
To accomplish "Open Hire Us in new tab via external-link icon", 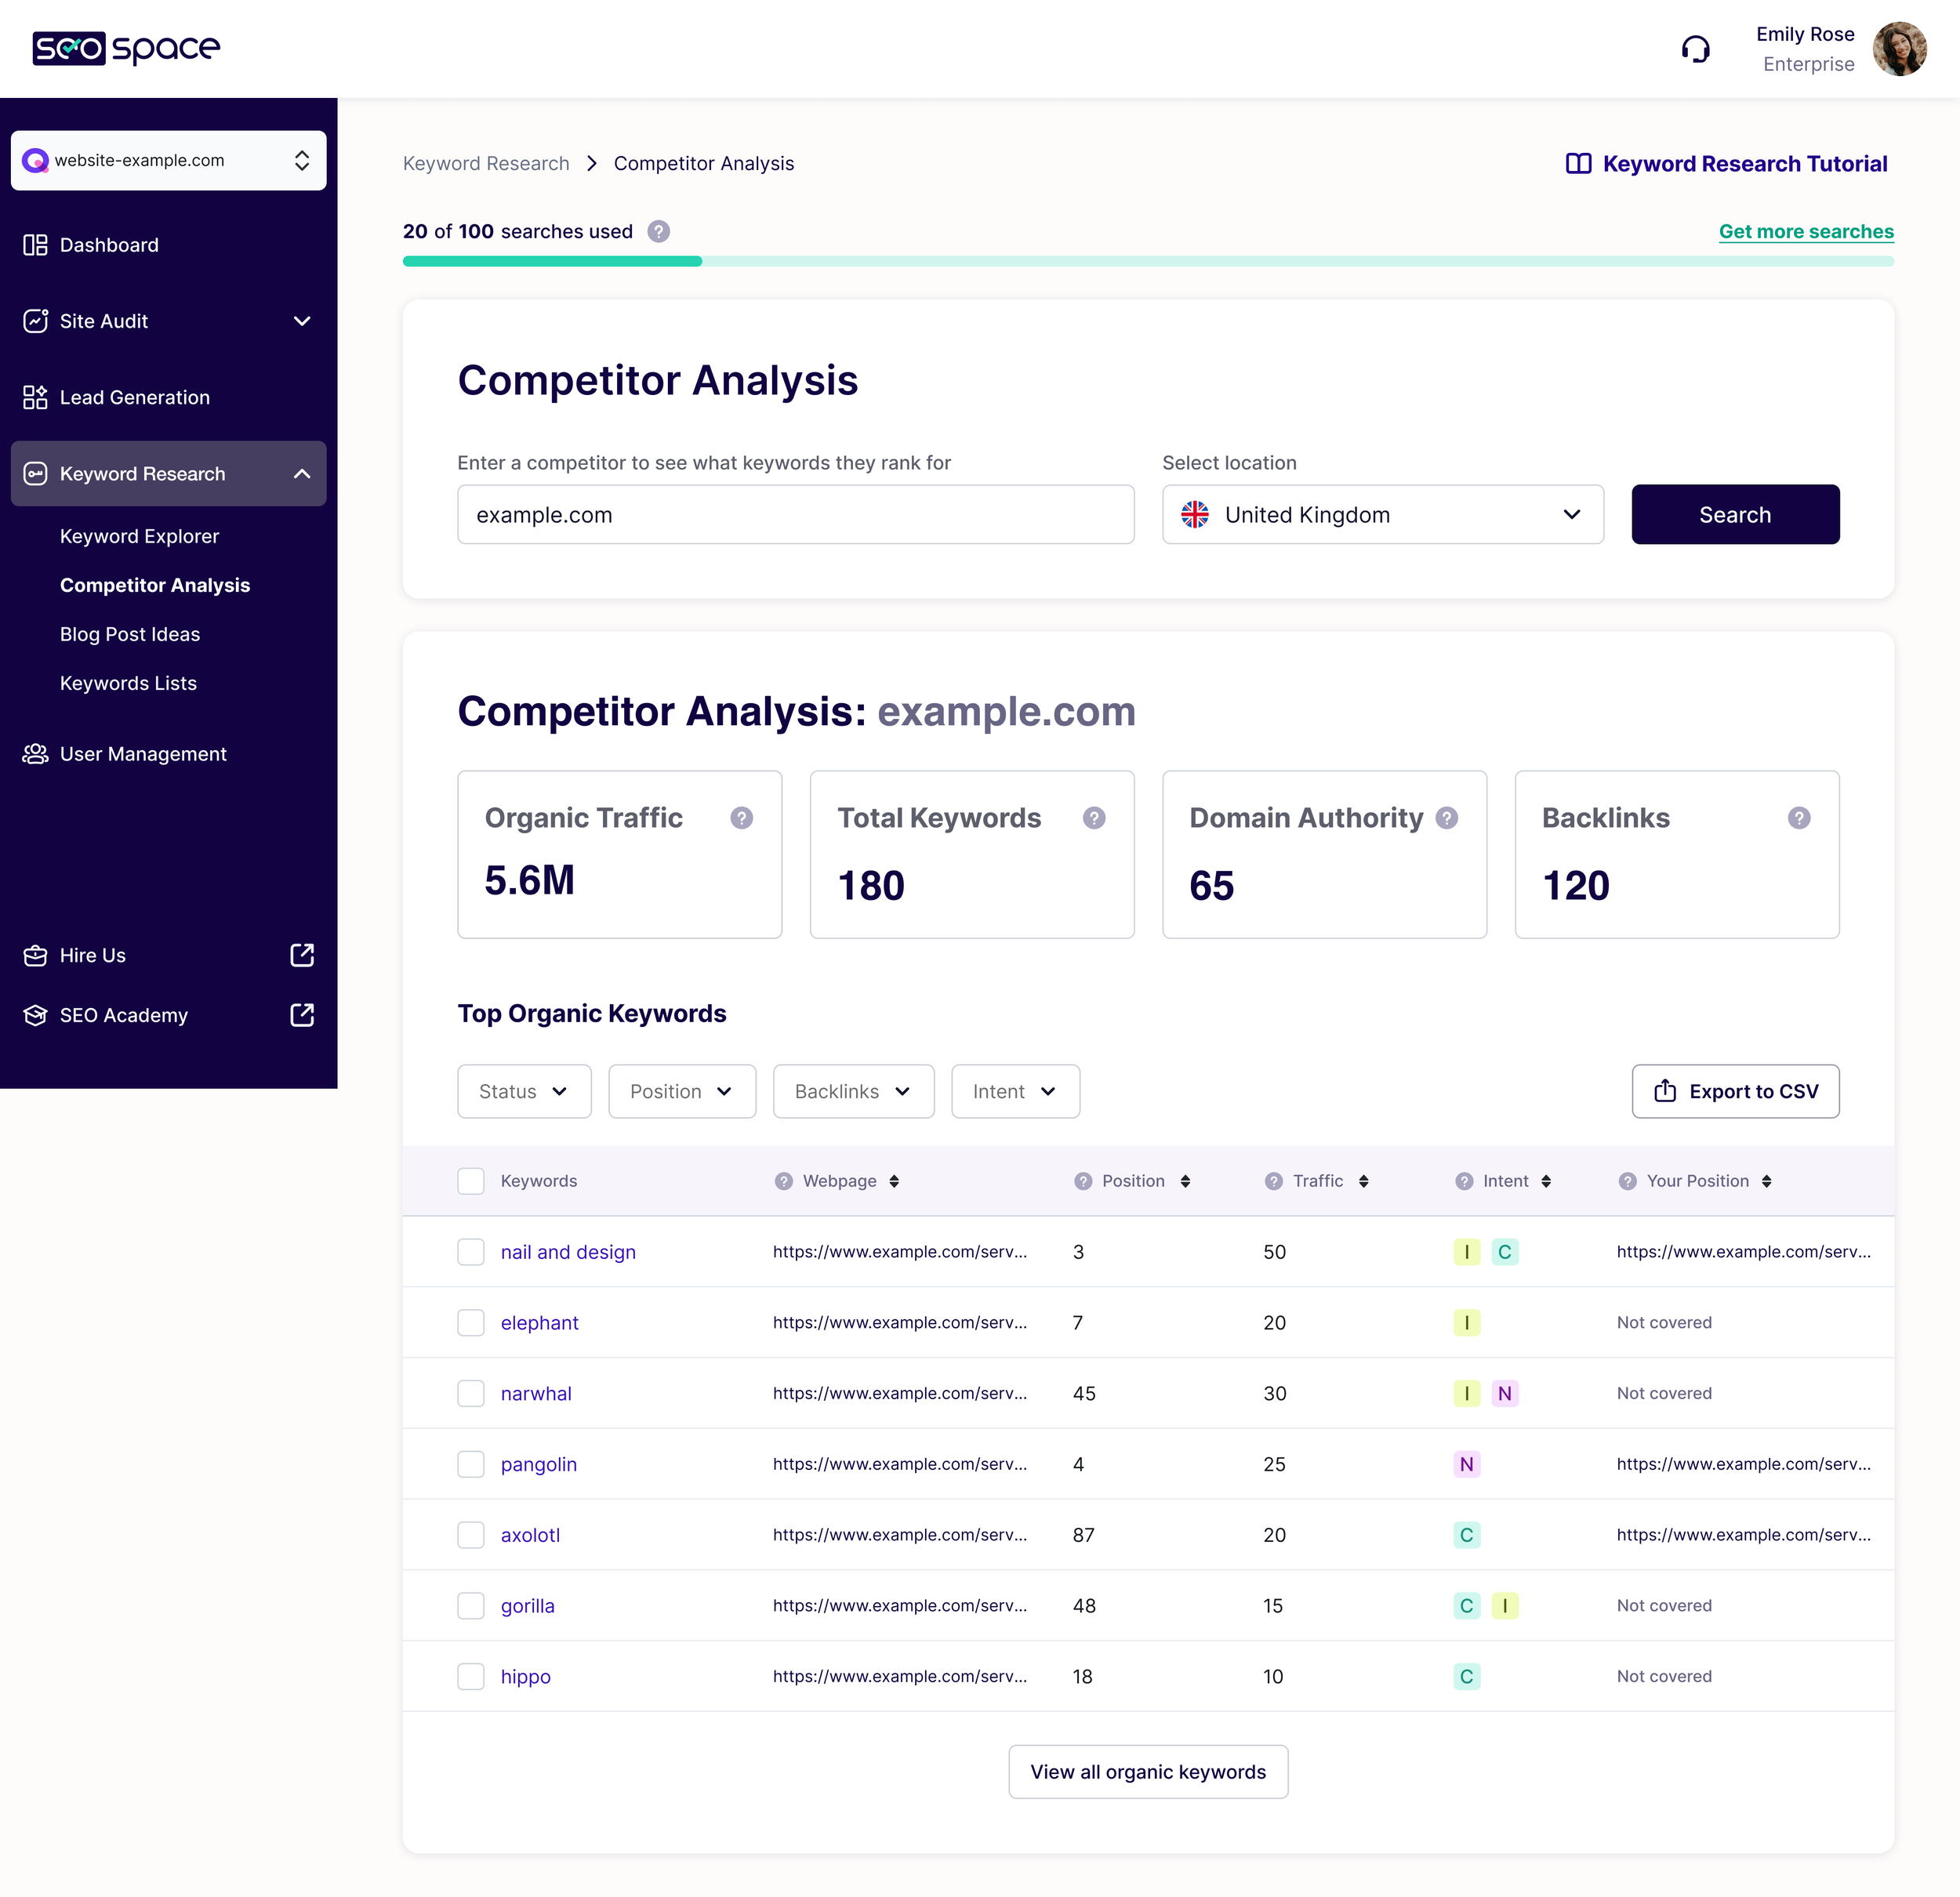I will tap(302, 955).
